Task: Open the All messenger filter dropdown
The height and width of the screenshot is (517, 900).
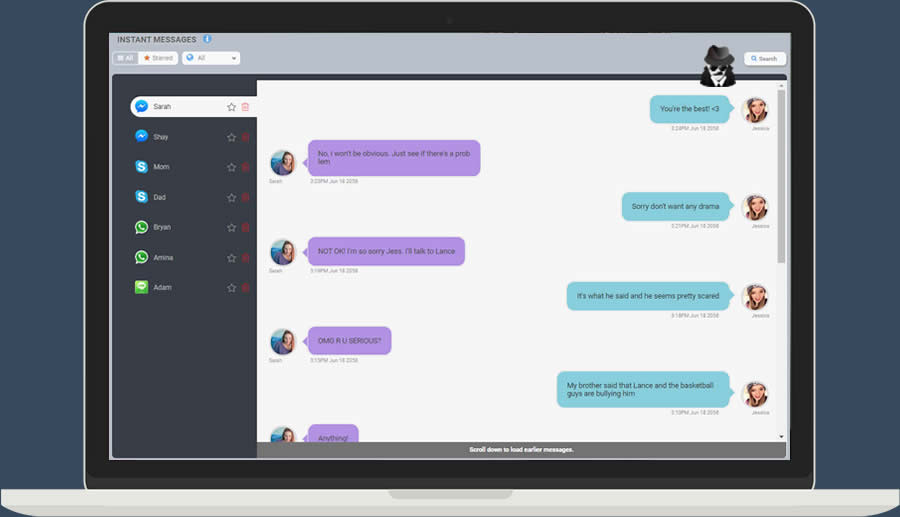Action: point(211,58)
